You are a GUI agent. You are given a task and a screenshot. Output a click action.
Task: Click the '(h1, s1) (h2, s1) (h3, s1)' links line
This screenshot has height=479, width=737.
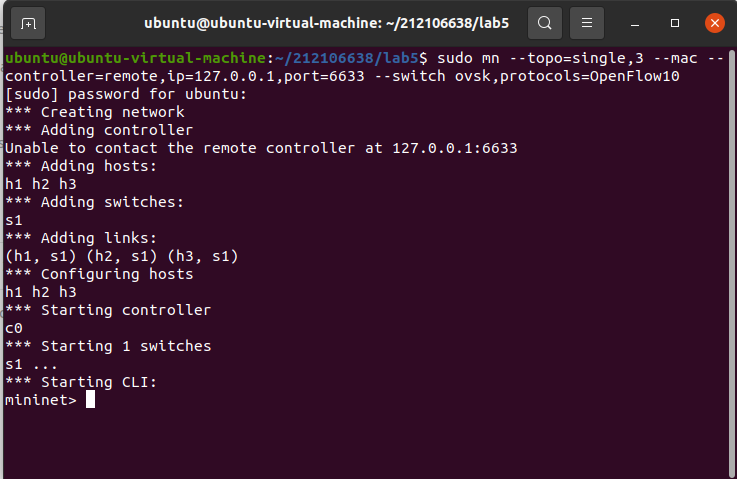[x=122, y=256]
